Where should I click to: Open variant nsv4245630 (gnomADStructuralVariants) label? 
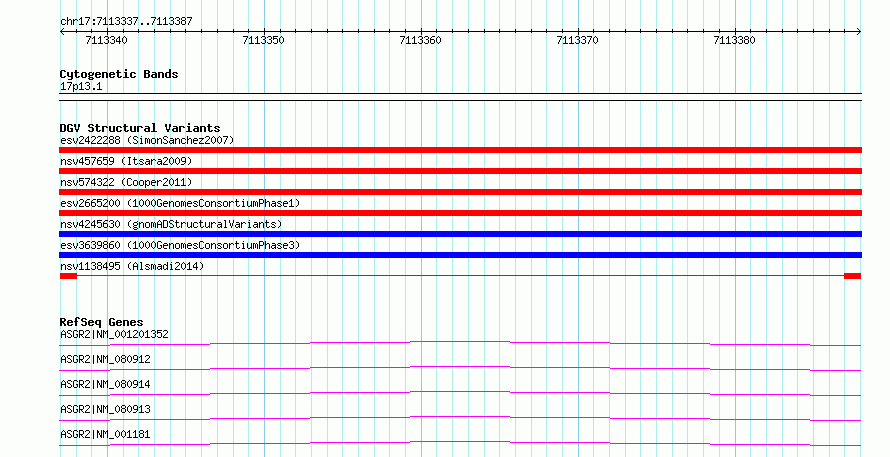coord(171,224)
